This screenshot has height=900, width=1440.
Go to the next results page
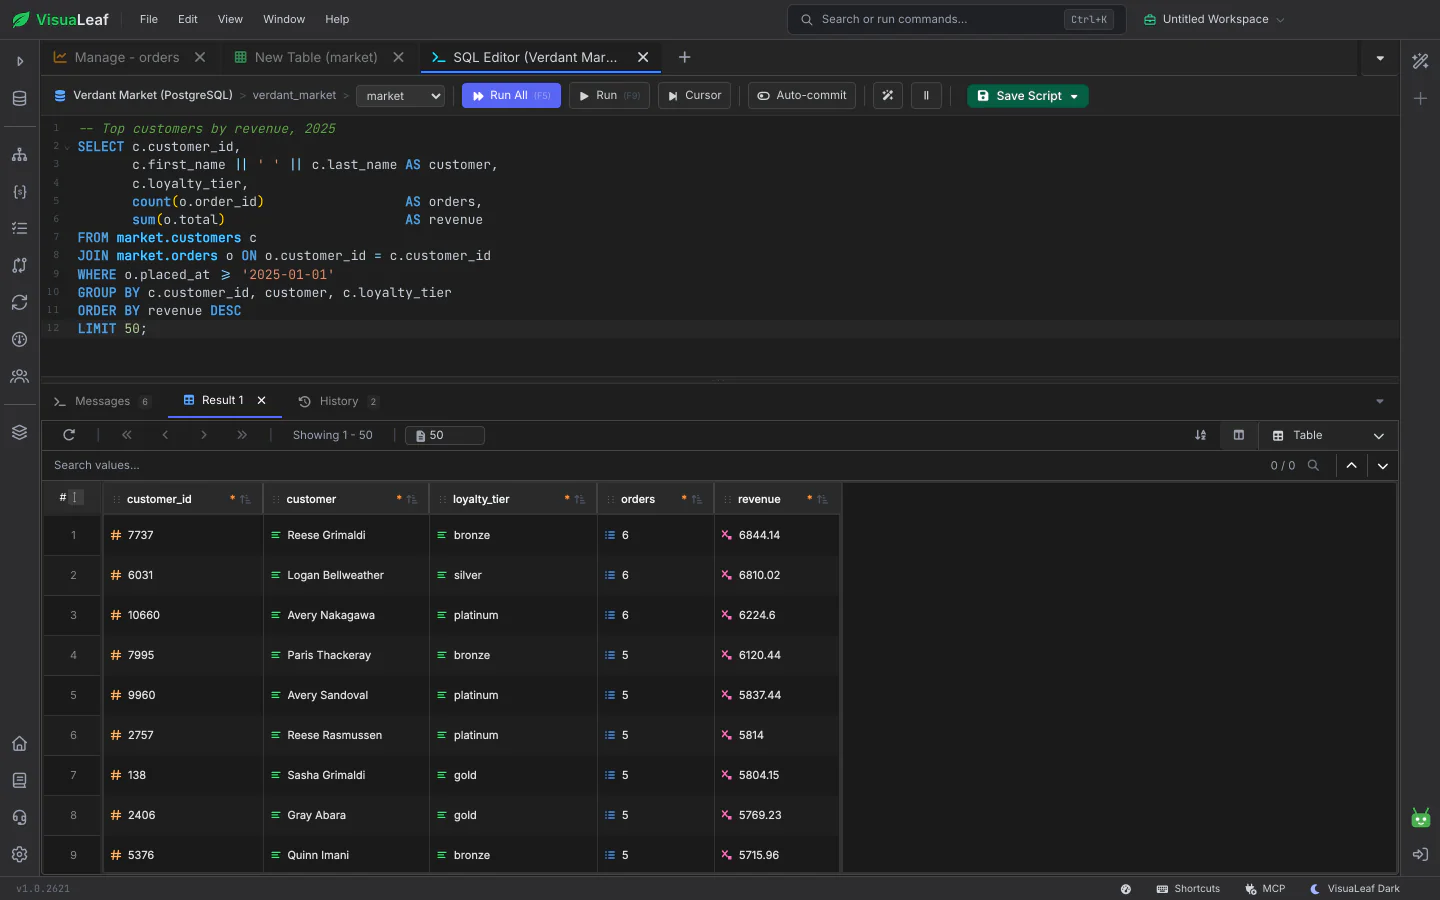click(x=204, y=435)
